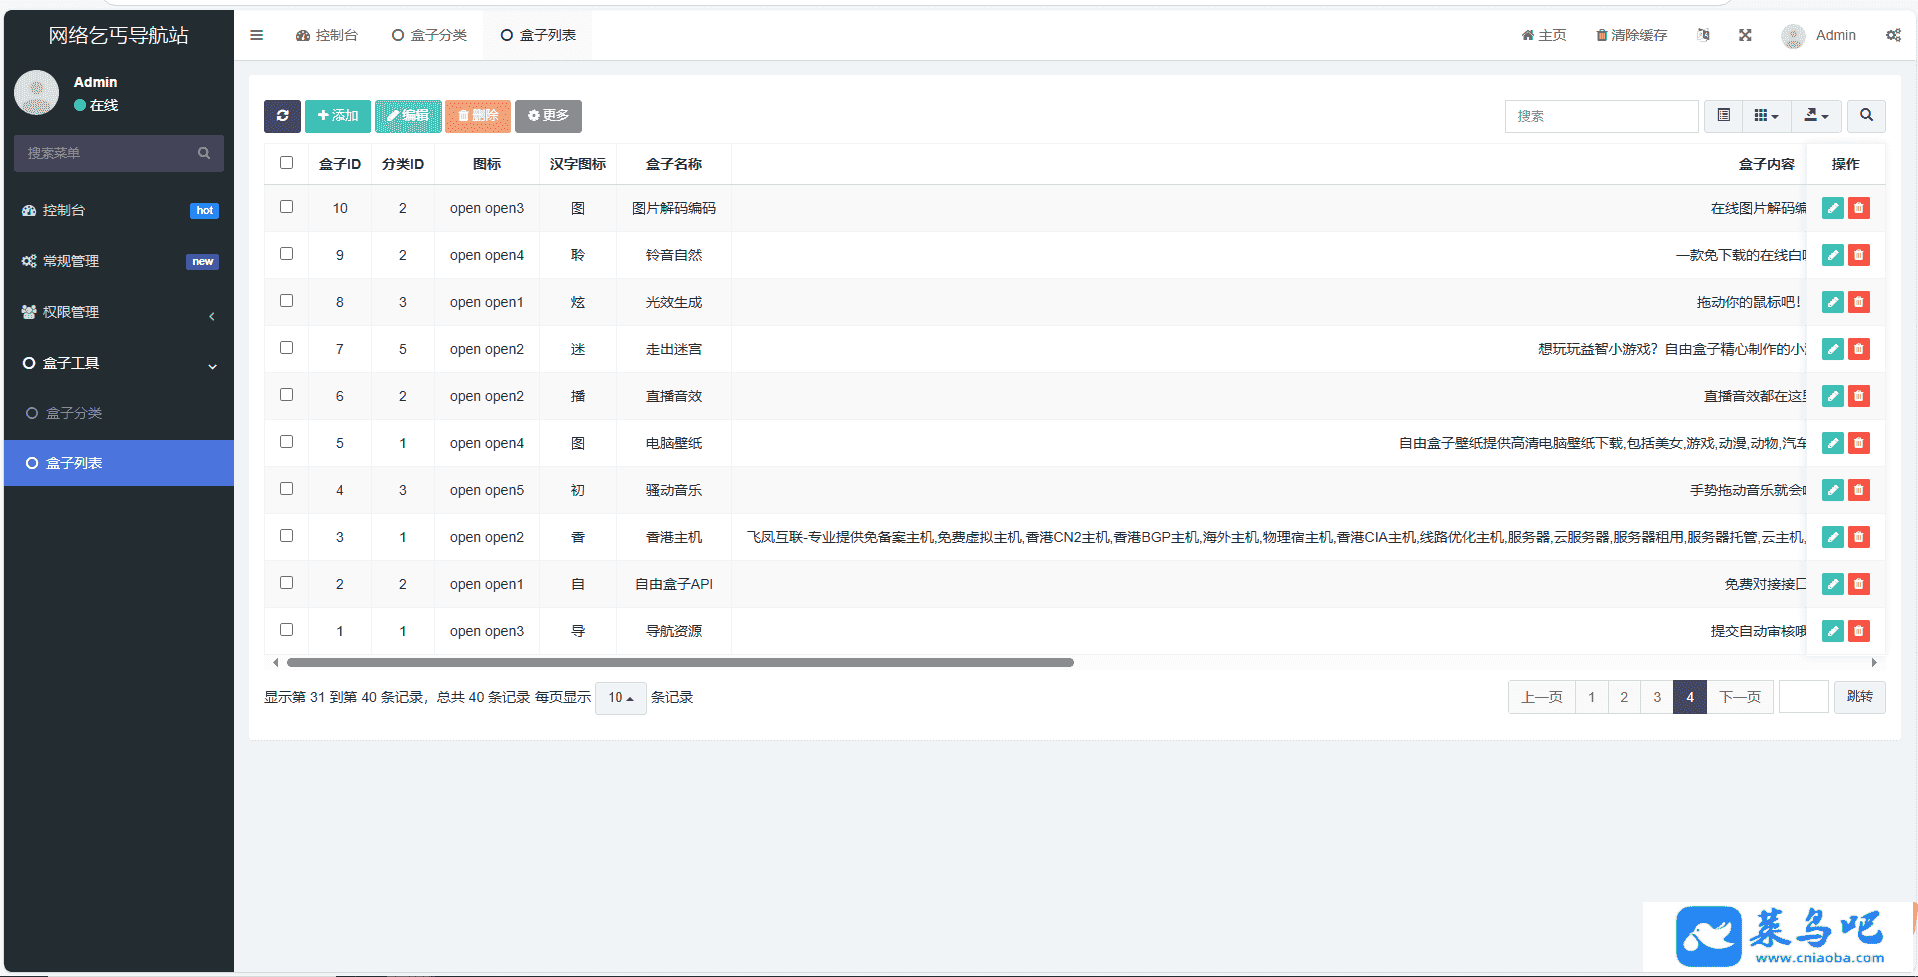Click the table search magnifier icon
This screenshot has height=977, width=1918.
click(1866, 116)
